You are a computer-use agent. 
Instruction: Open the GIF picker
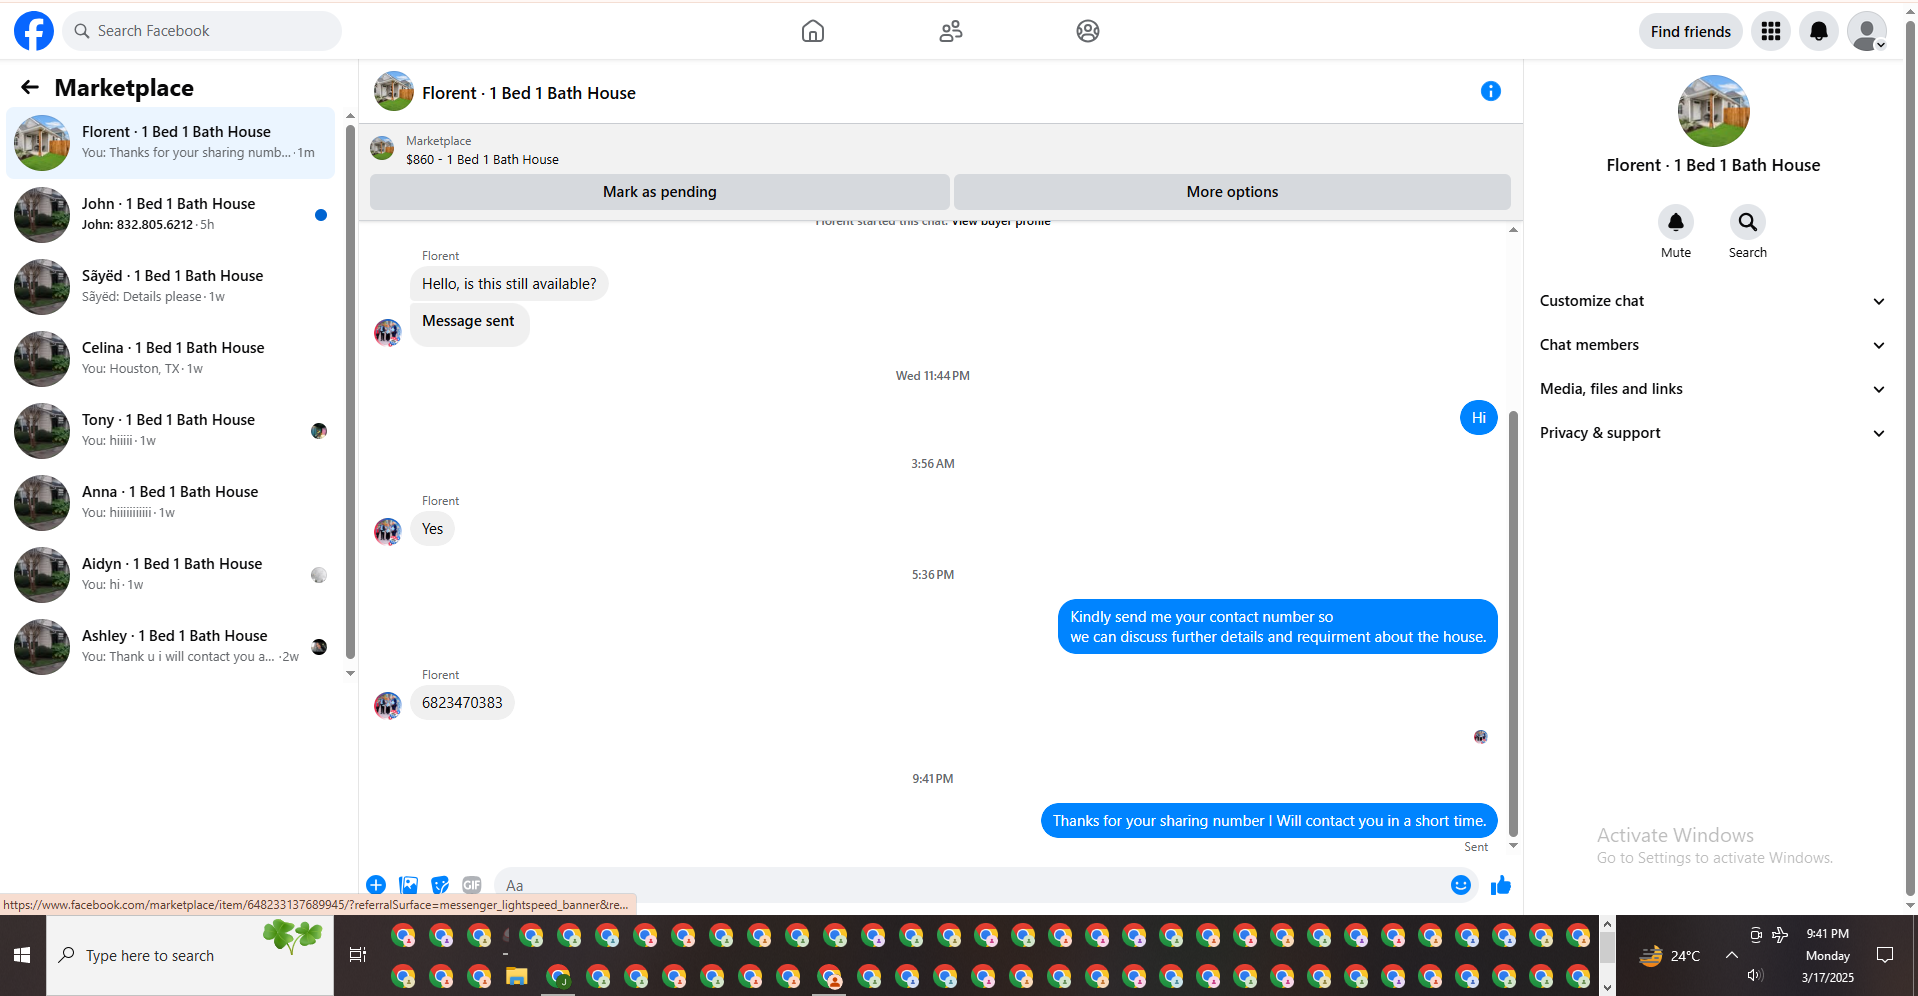coord(472,885)
